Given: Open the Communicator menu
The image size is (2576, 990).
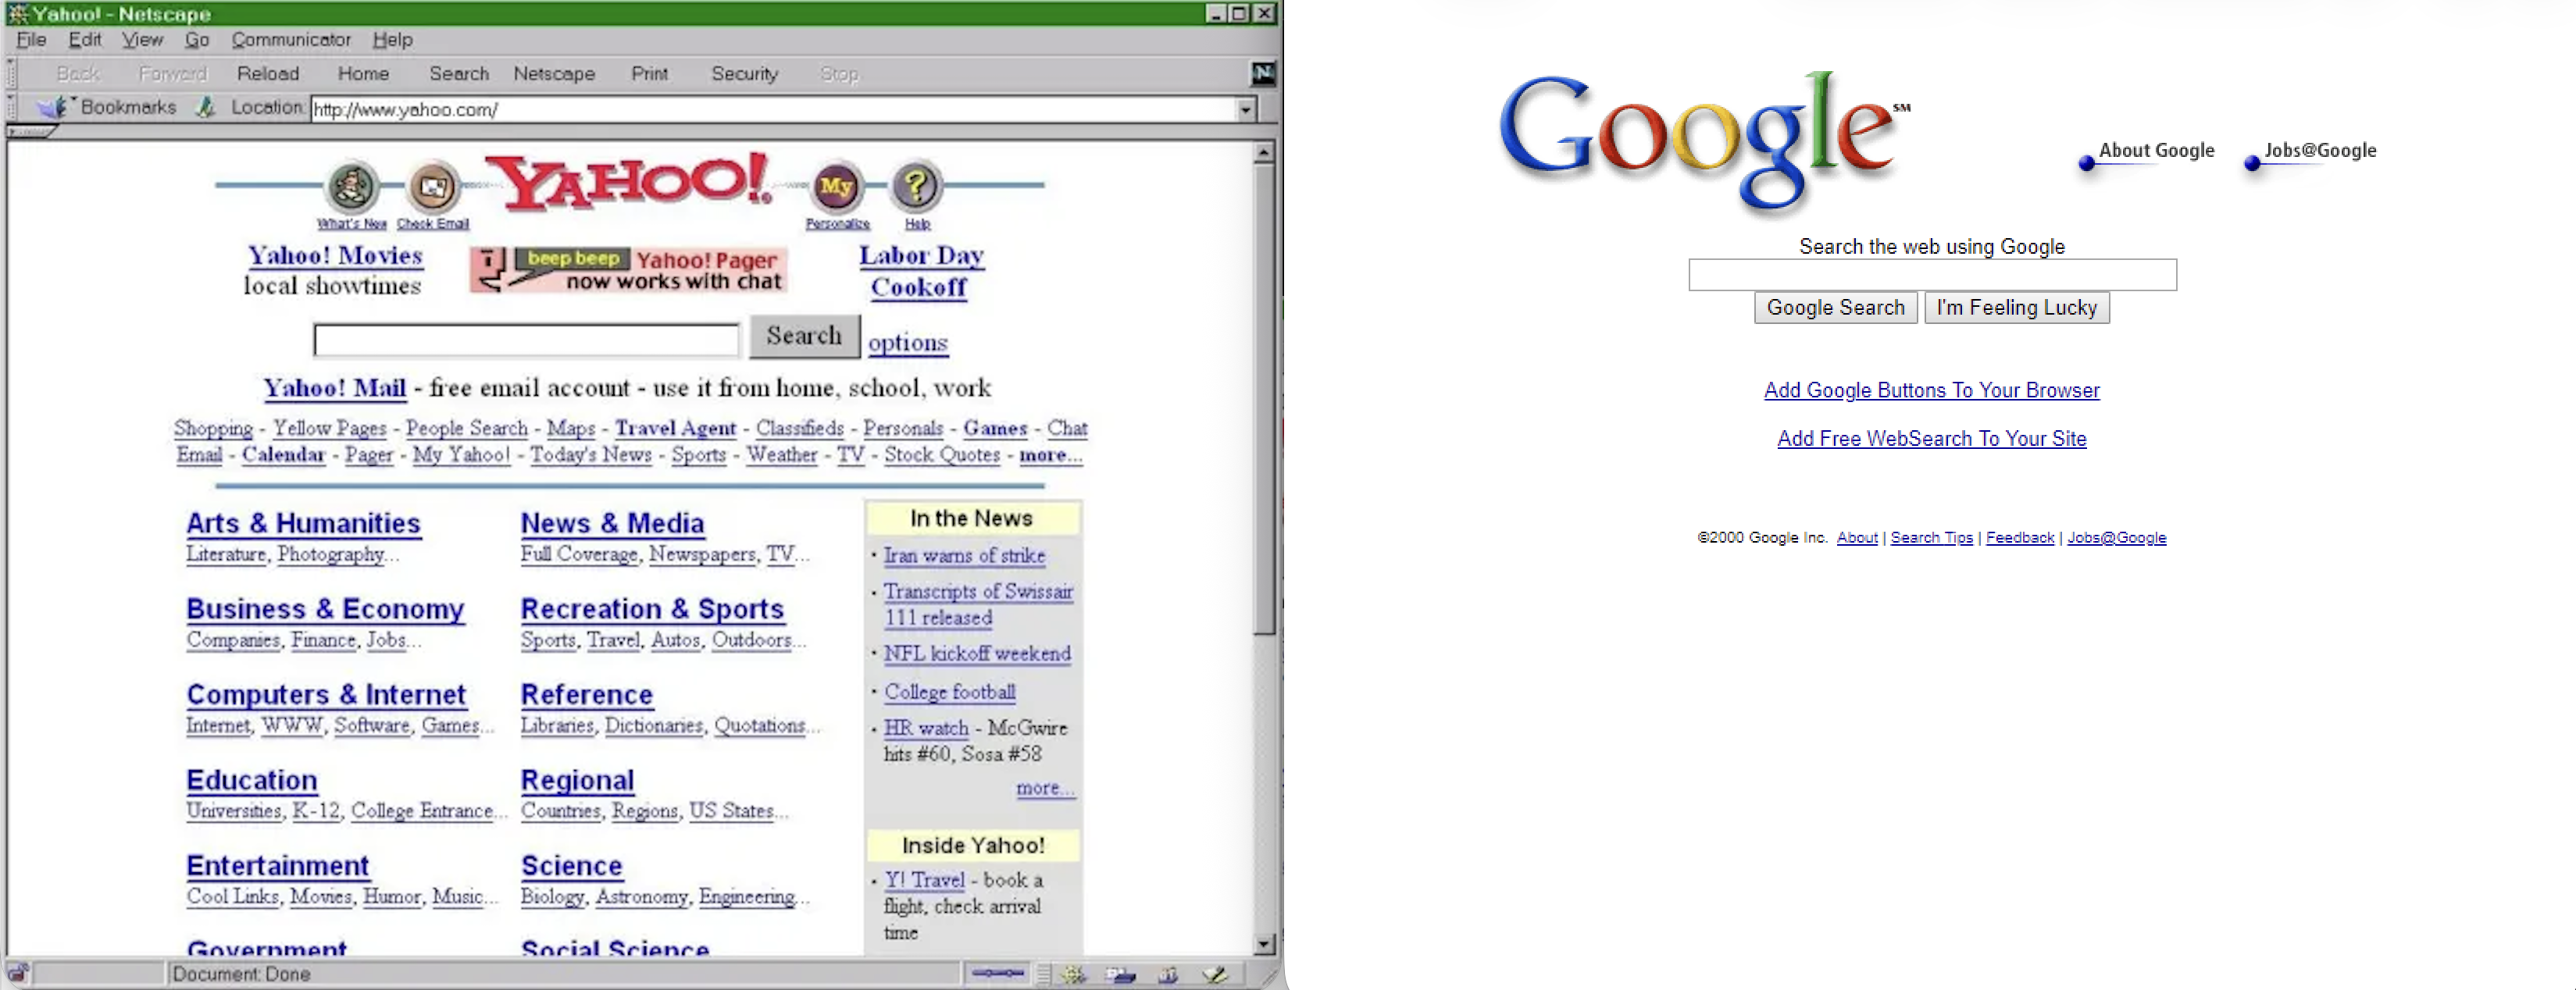Looking at the screenshot, I should pos(291,39).
